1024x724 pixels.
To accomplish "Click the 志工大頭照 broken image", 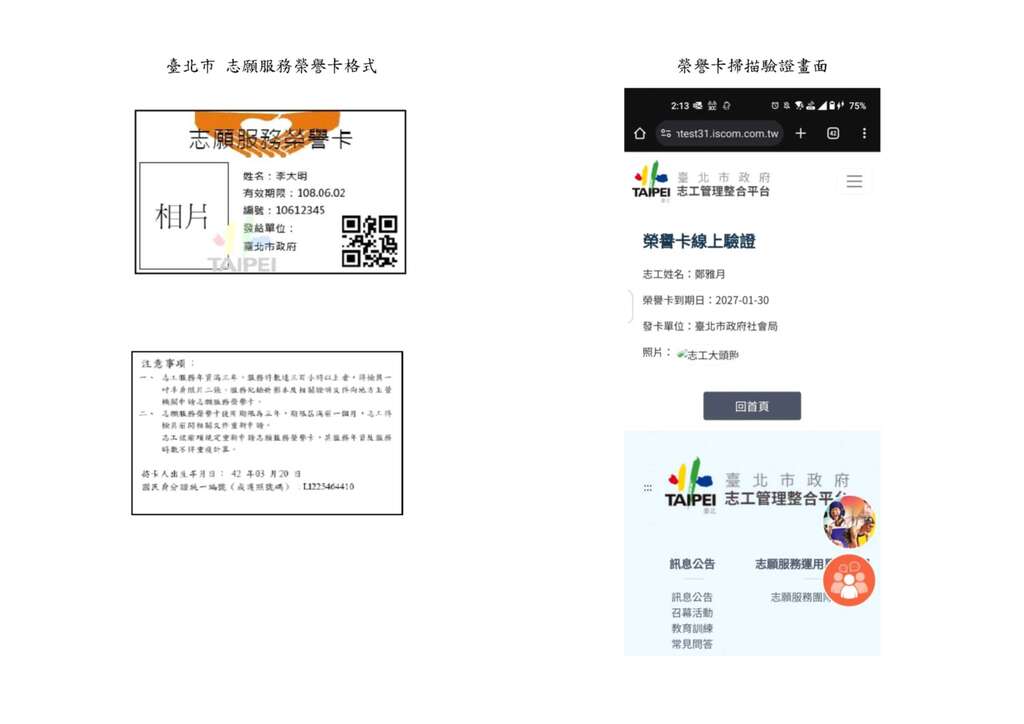I will coord(707,354).
